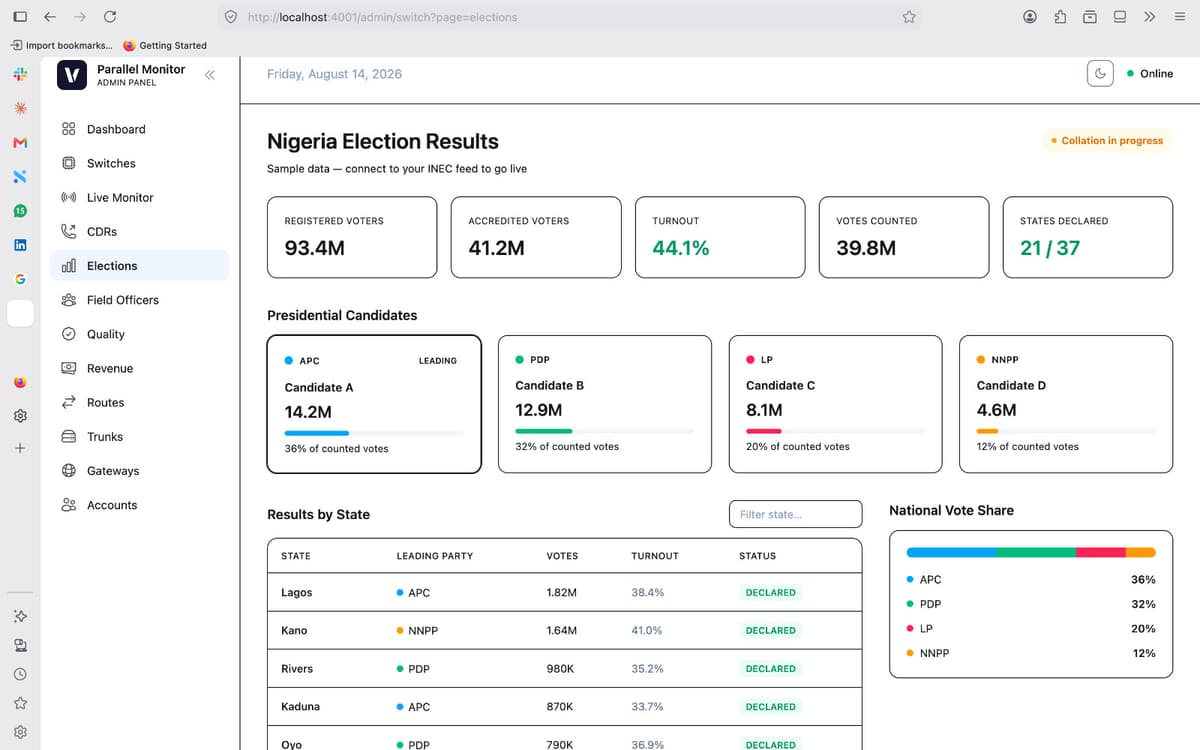Image resolution: width=1200 pixels, height=750 pixels.
Task: Select the LP Candidate C card
Action: pyautogui.click(x=836, y=404)
